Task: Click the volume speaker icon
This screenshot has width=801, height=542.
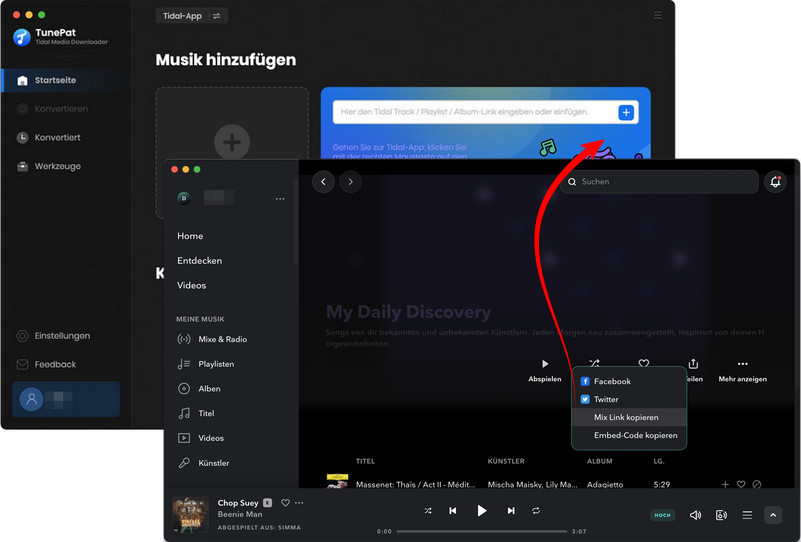Action: tap(695, 515)
